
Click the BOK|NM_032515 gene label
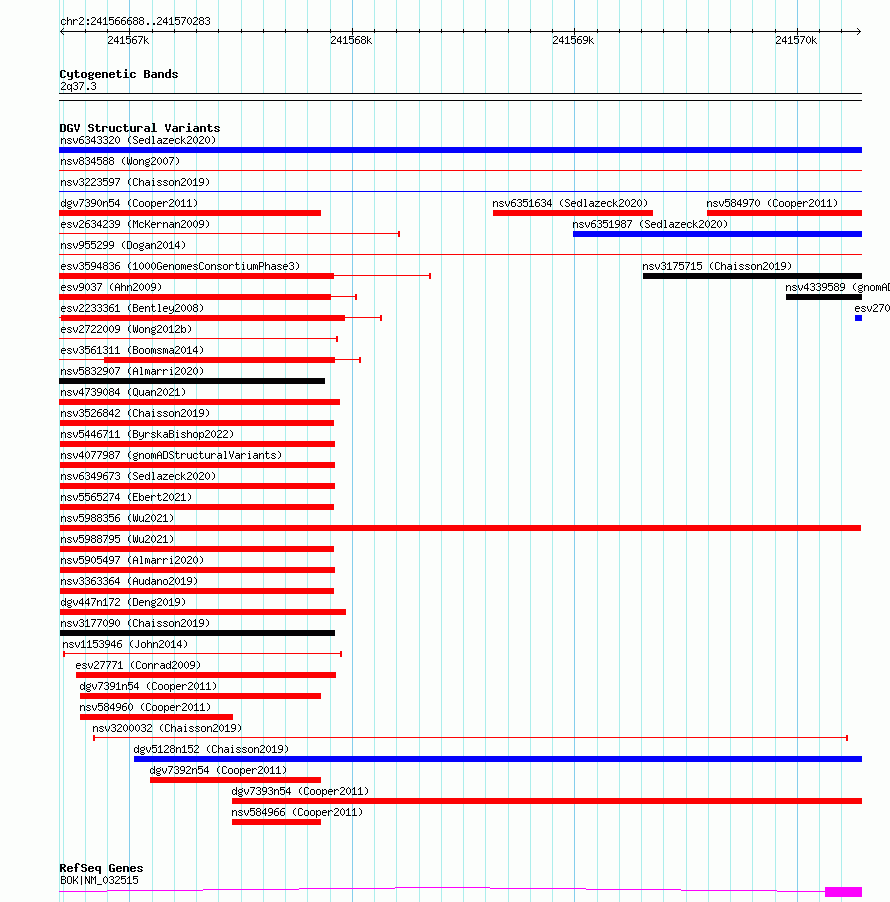(99, 880)
